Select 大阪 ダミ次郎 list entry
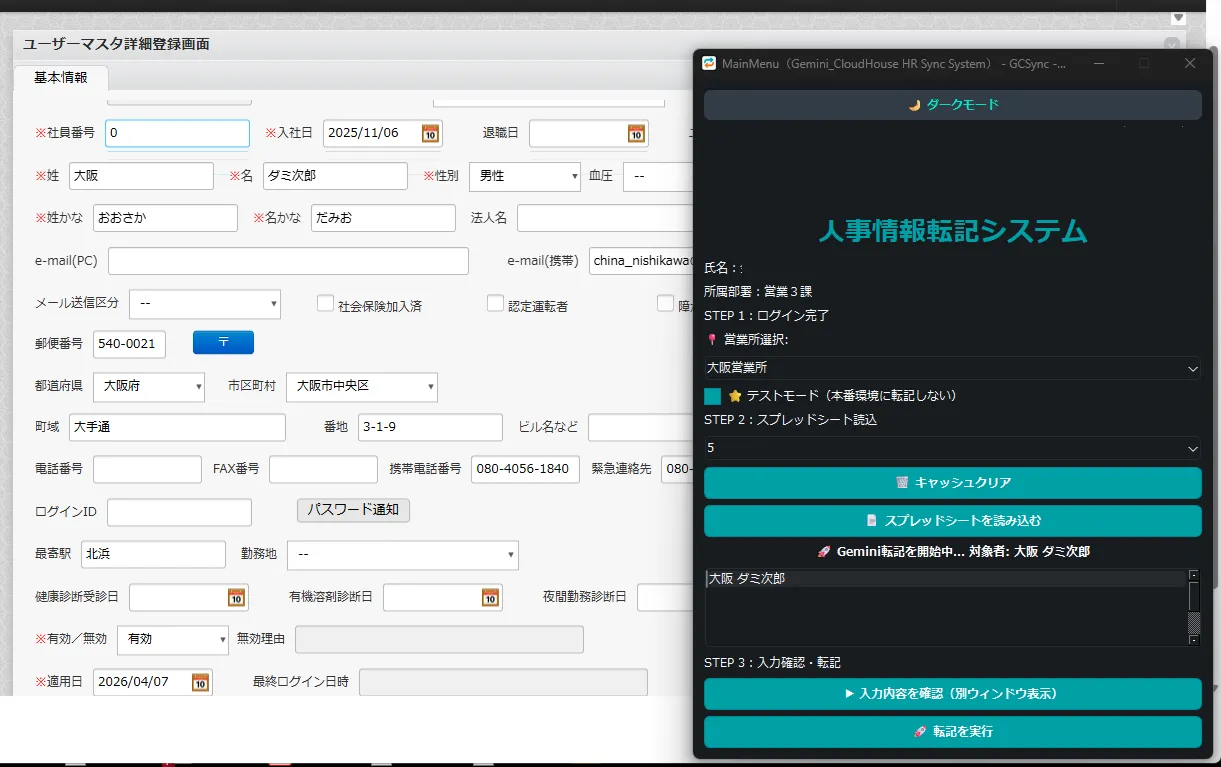This screenshot has width=1221, height=767. (x=945, y=579)
